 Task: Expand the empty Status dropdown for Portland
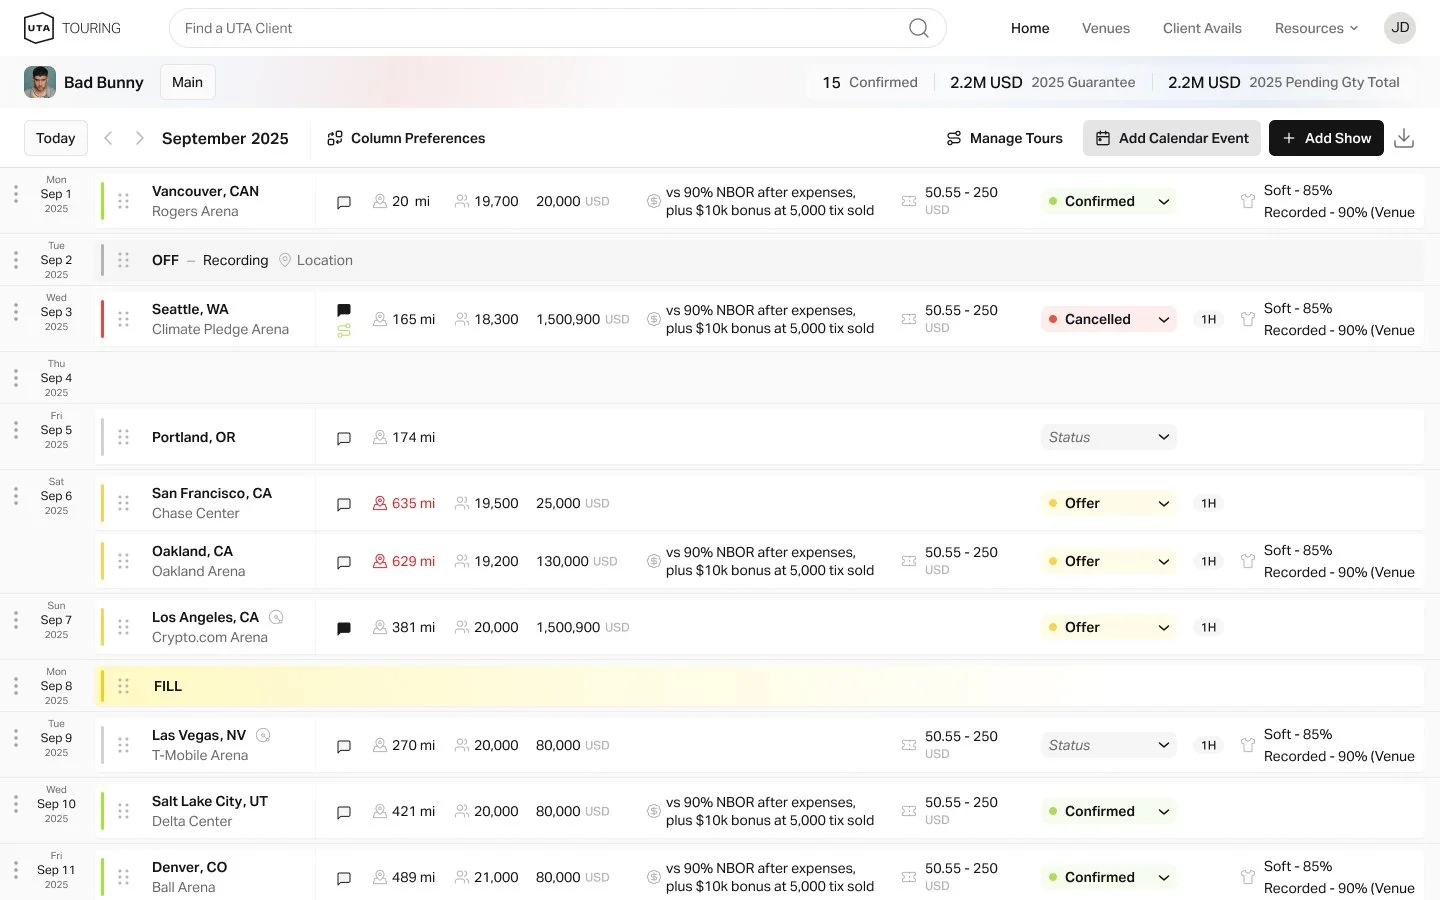click(x=1109, y=437)
